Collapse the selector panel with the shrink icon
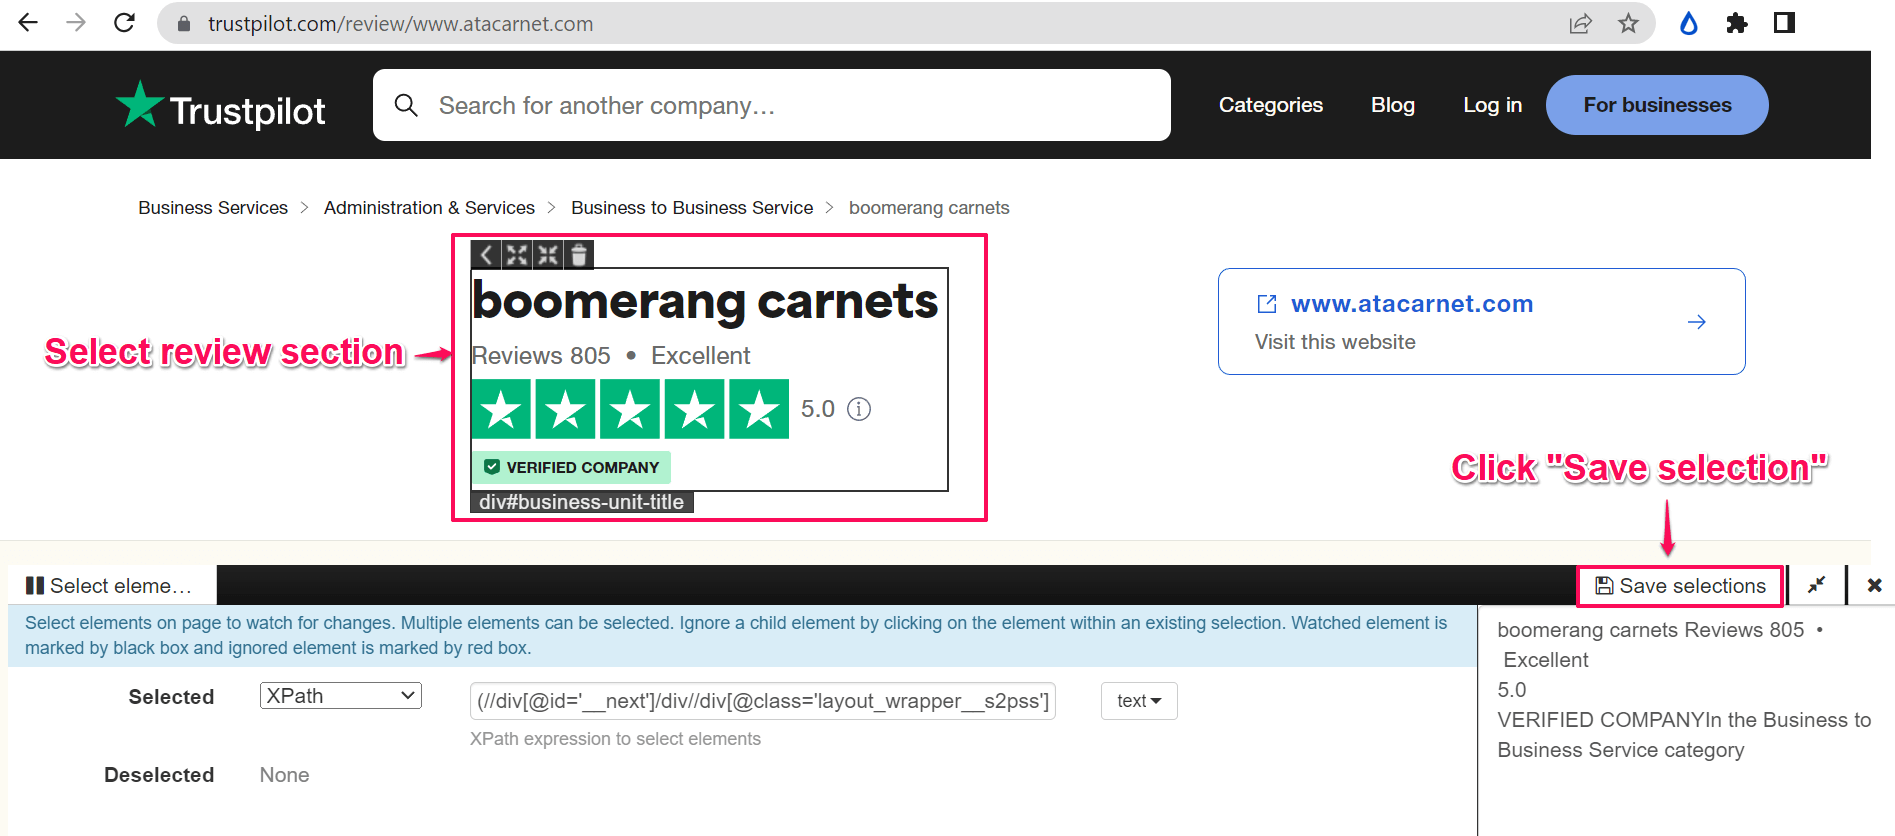Viewport: 1895px width, 836px height. (1816, 586)
